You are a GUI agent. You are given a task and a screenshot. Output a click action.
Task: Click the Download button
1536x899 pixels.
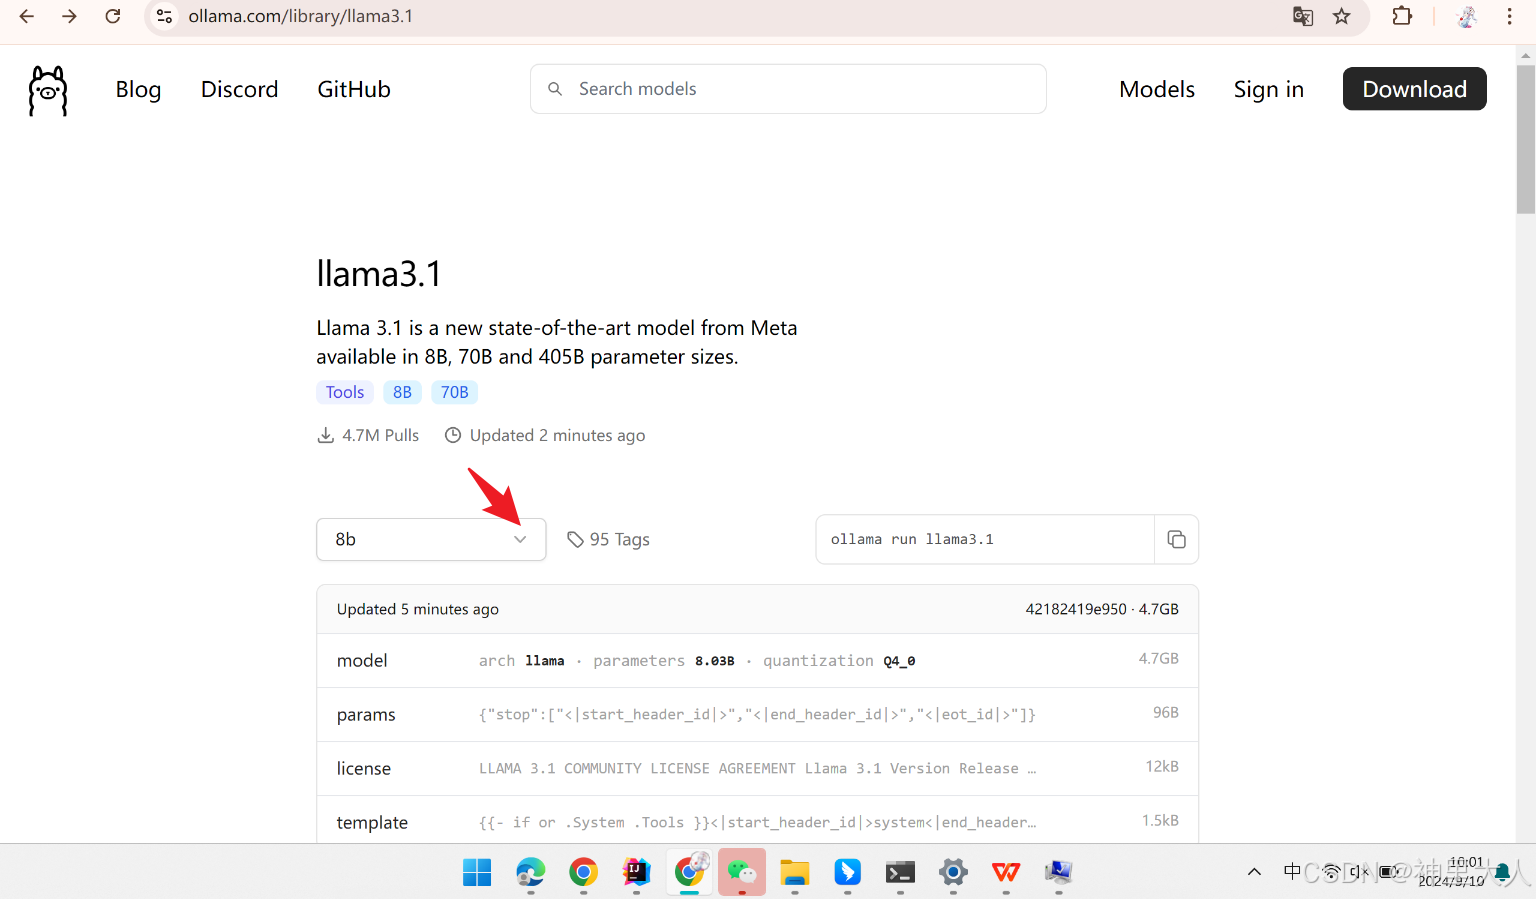1414,89
